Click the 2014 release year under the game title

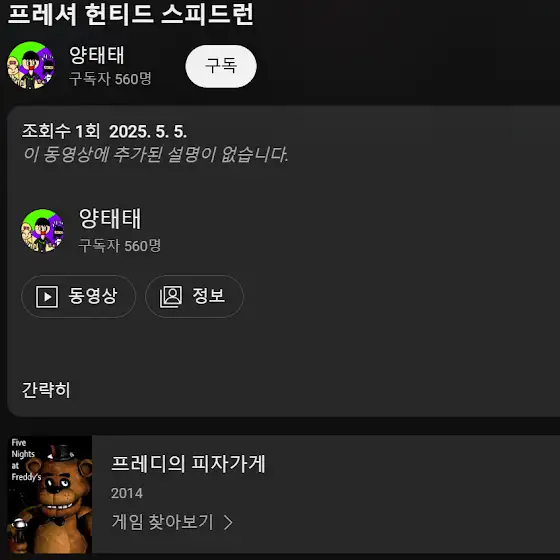point(127,493)
